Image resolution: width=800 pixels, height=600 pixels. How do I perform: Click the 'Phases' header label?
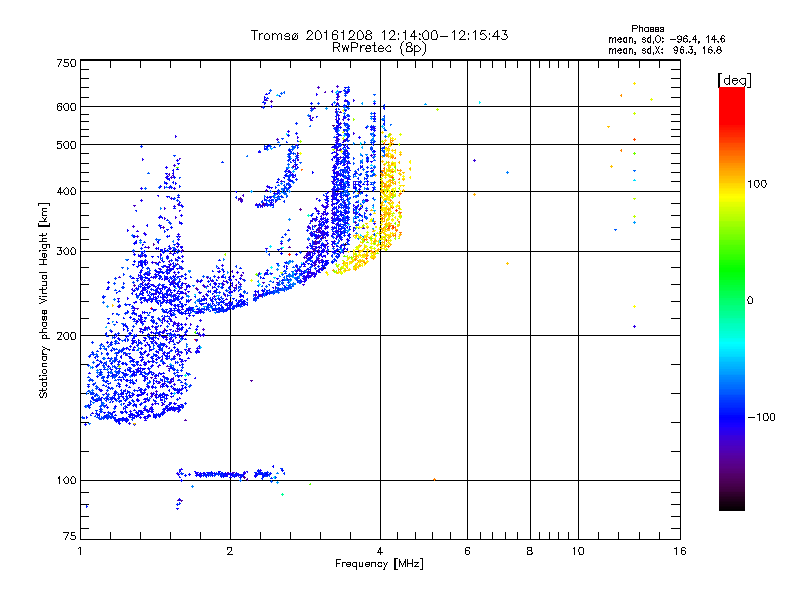[x=647, y=29]
